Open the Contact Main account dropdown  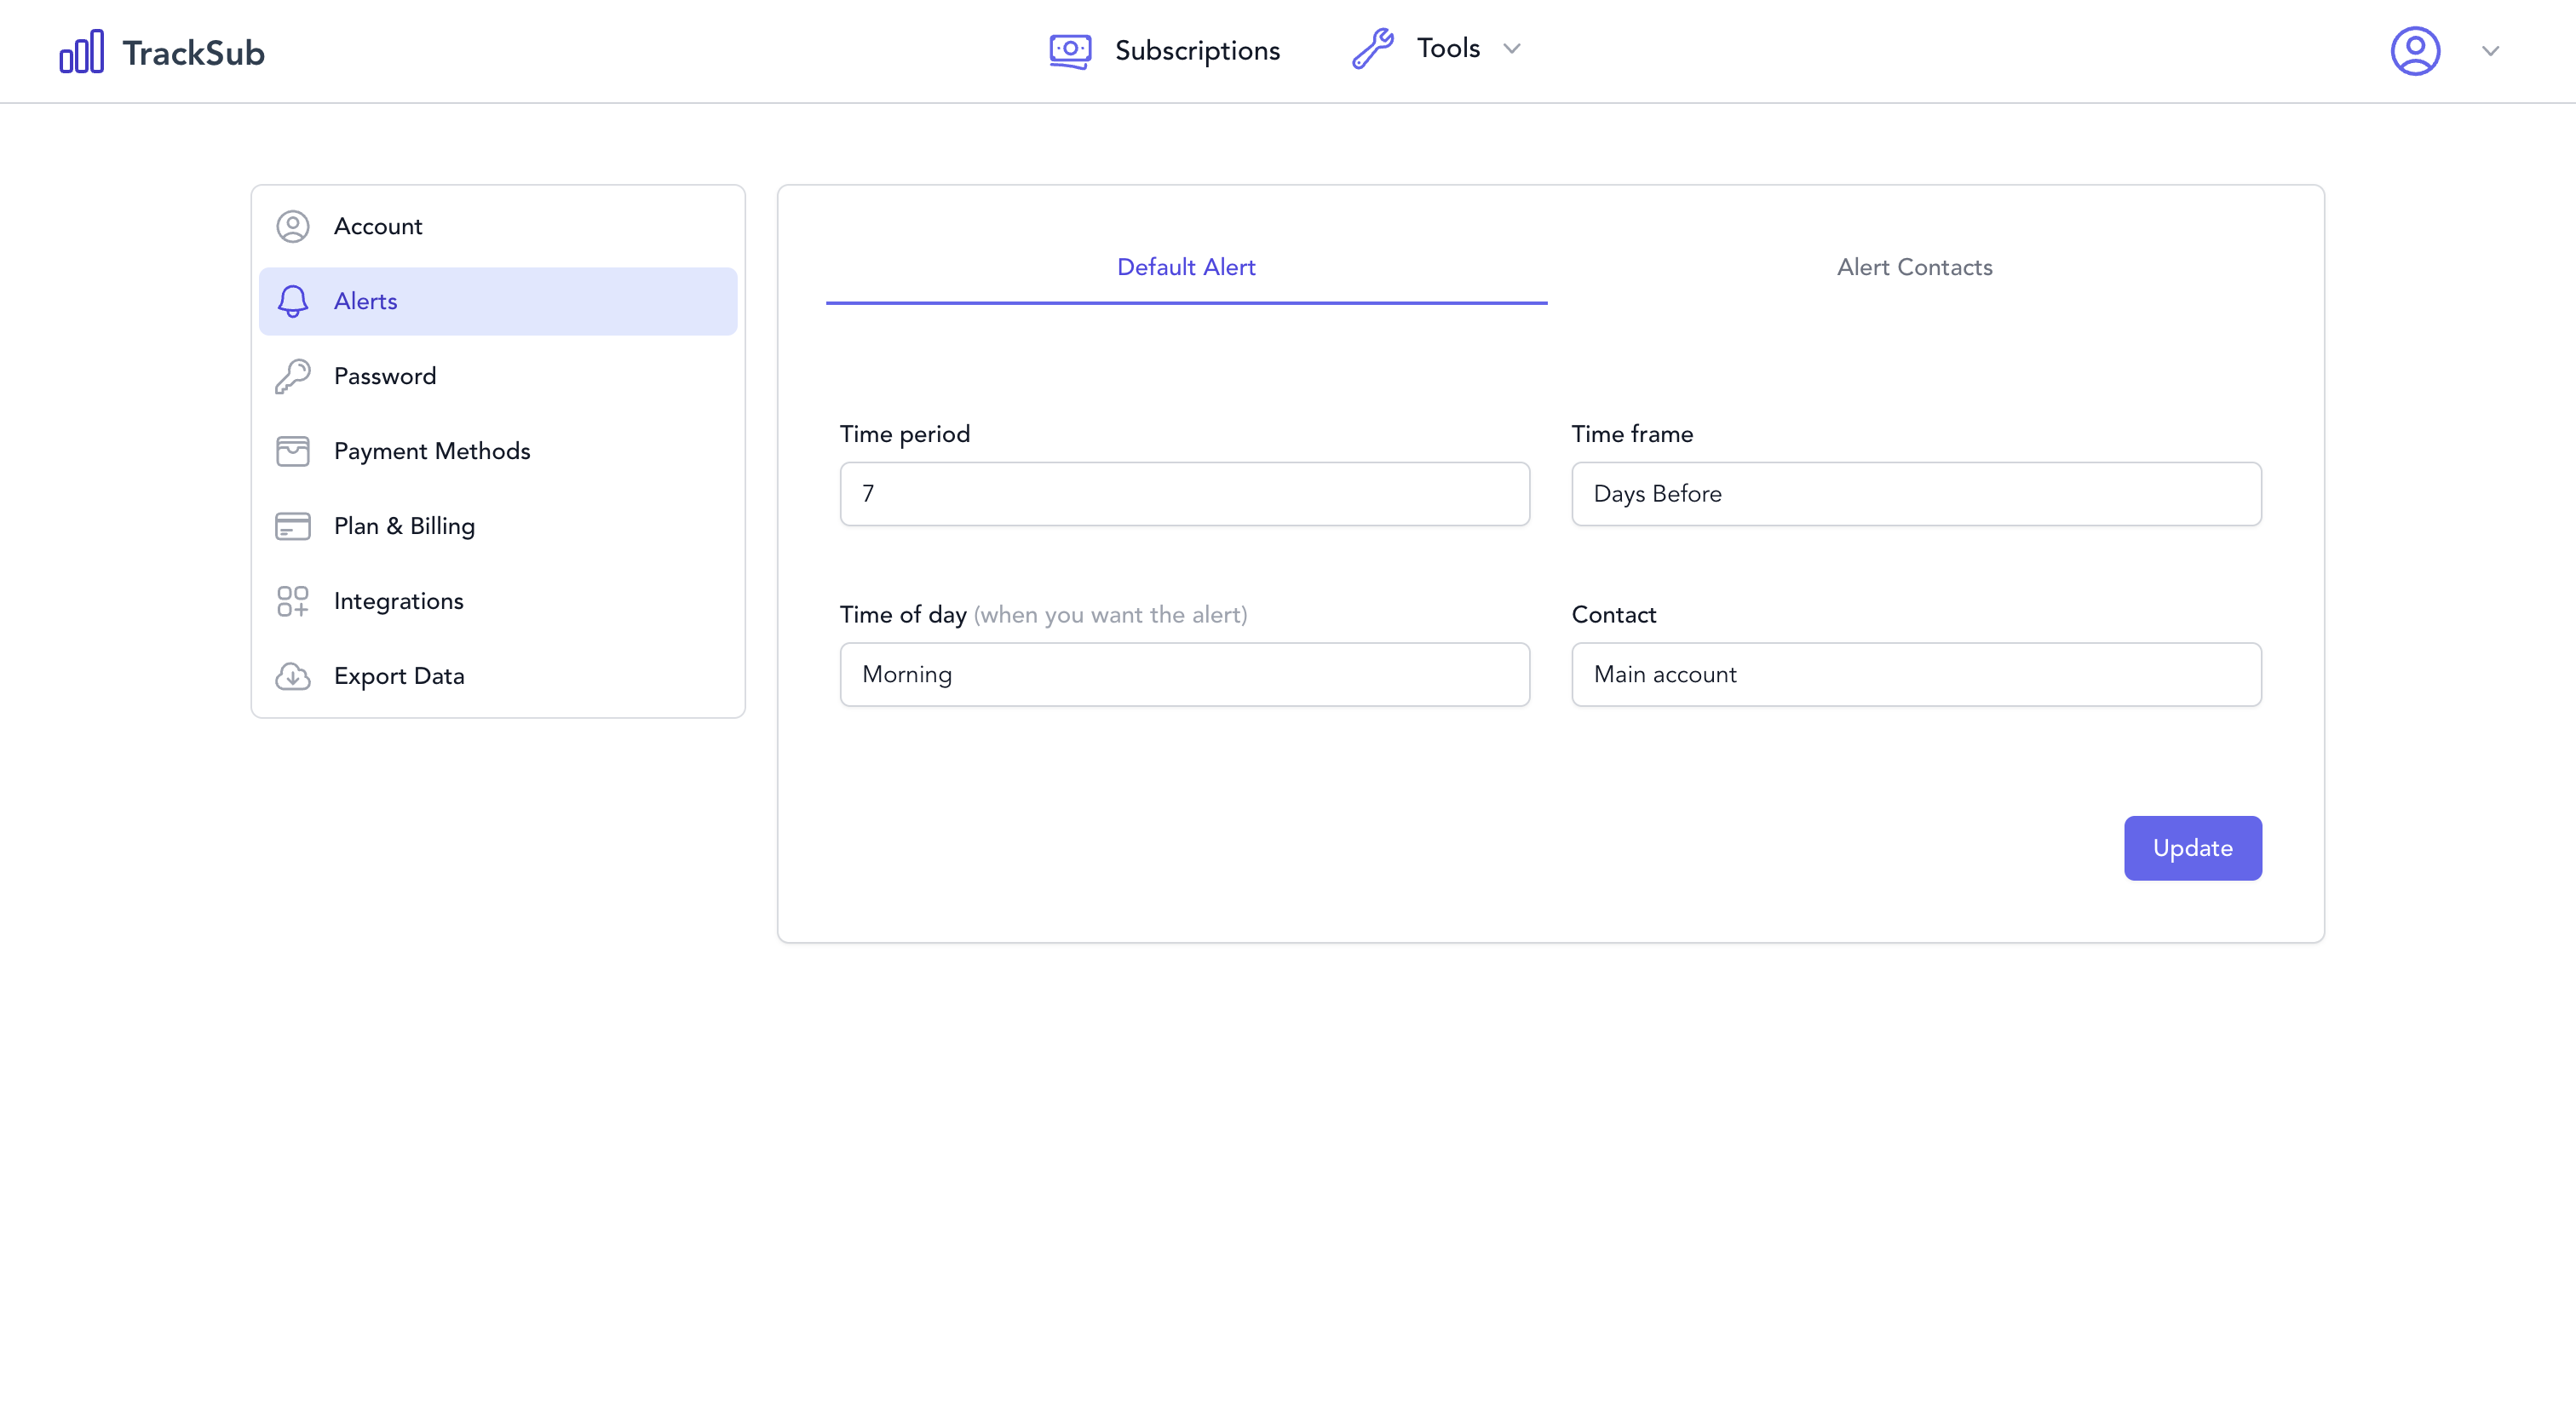[x=1916, y=674]
